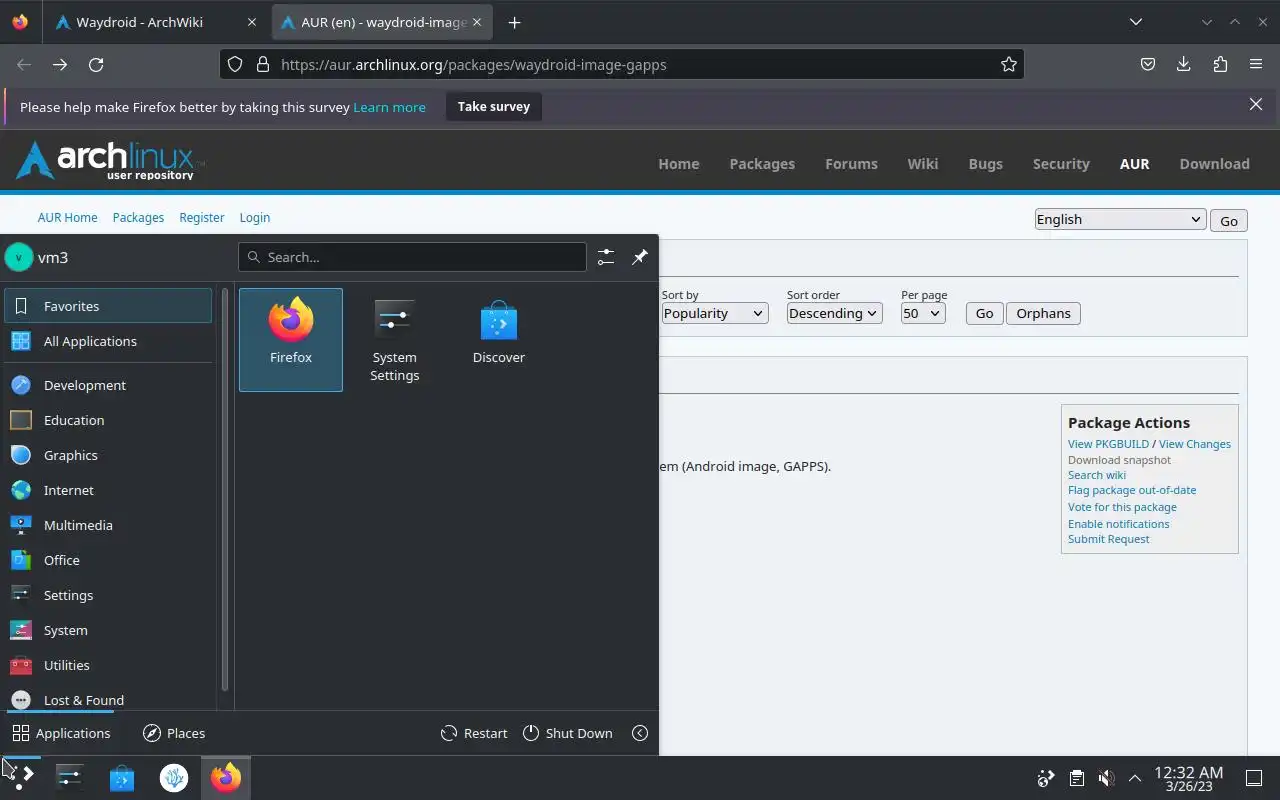Image resolution: width=1280 pixels, height=800 pixels.
Task: Click the Take survey button
Action: coord(494,106)
